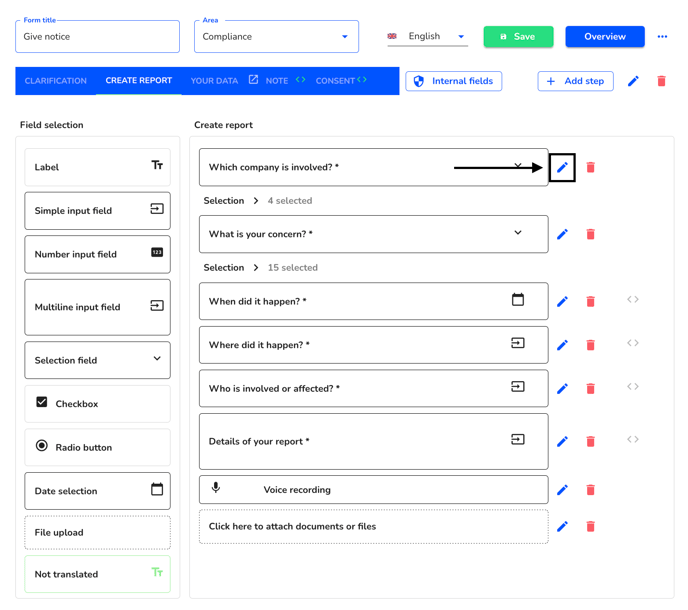
Task: Click the microphone icon in Voice recording
Action: (216, 488)
